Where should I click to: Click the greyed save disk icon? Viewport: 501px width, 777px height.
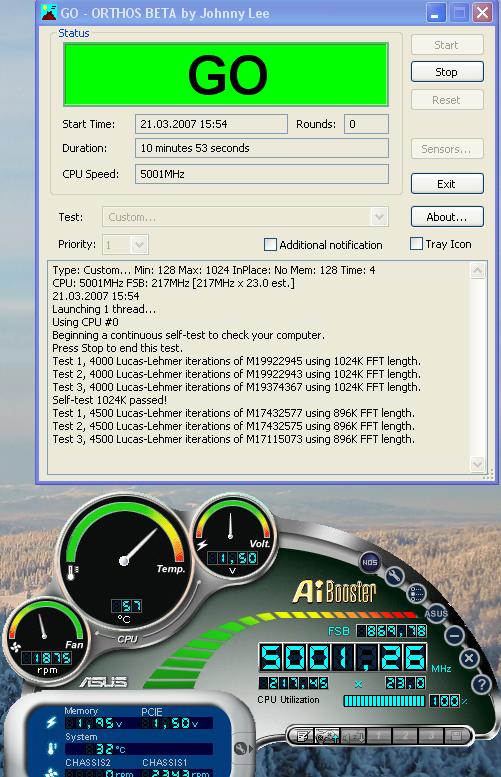[x=456, y=736]
